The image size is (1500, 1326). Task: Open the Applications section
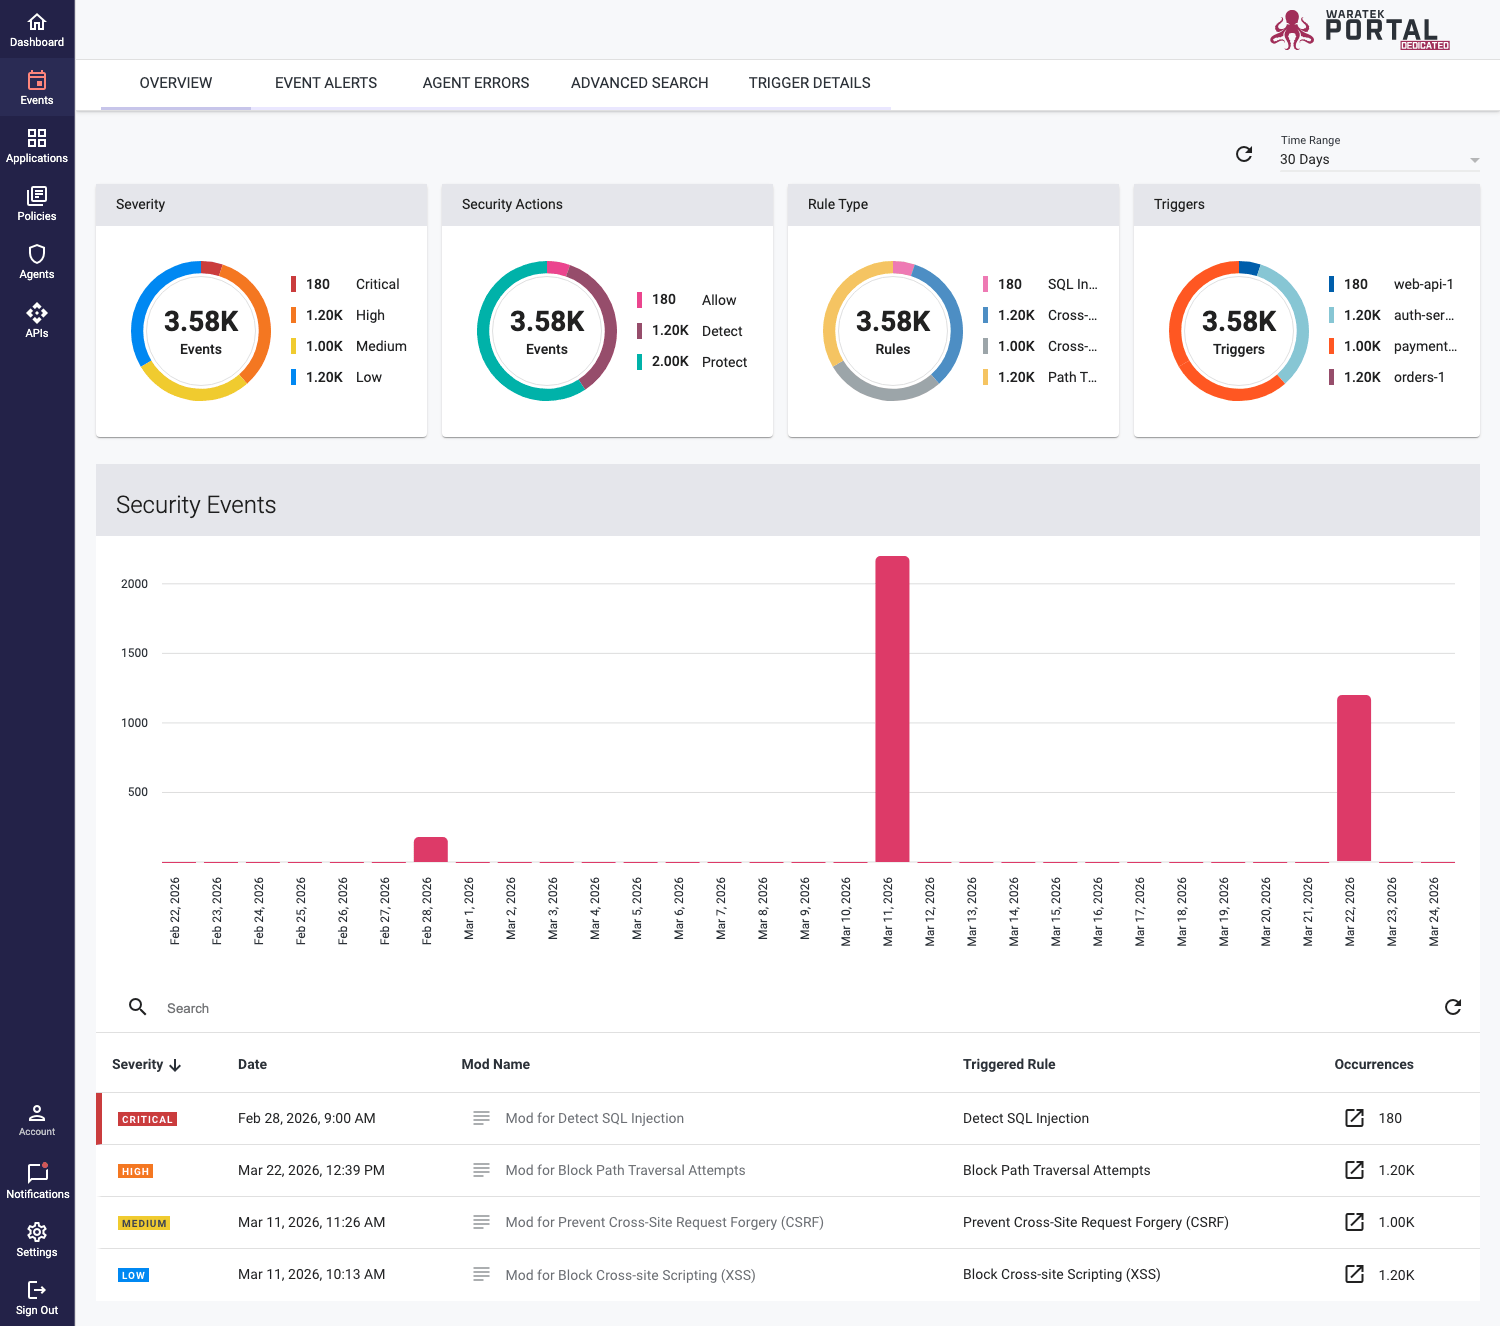click(37, 146)
